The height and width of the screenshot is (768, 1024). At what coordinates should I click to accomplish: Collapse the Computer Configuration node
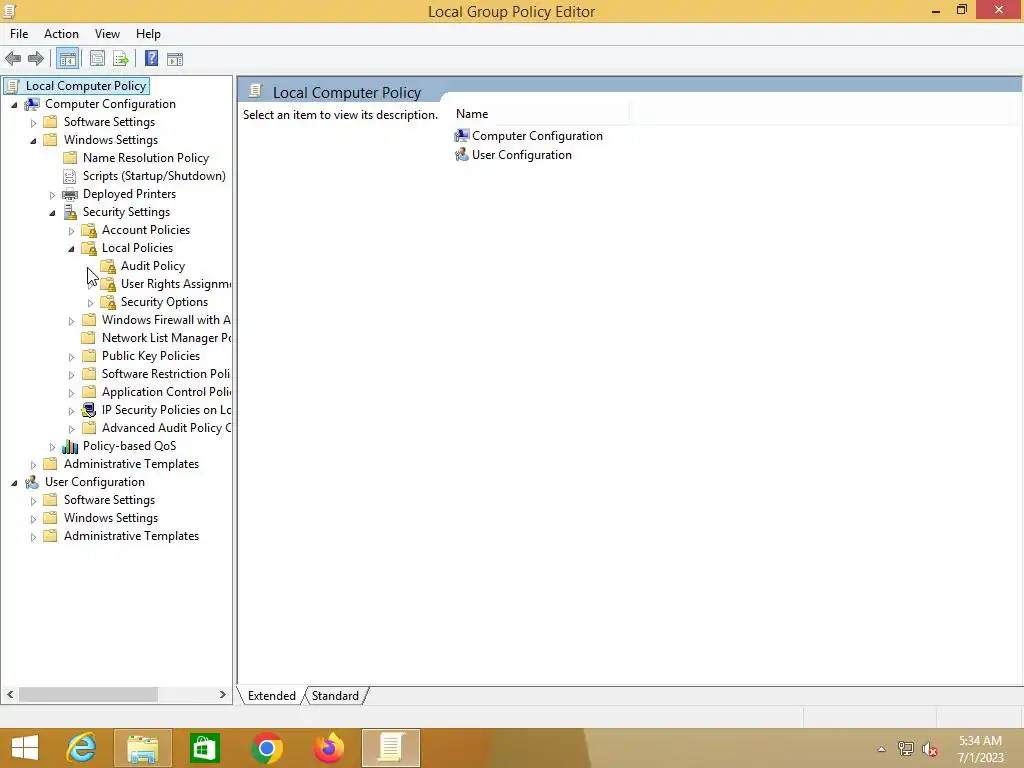click(14, 104)
